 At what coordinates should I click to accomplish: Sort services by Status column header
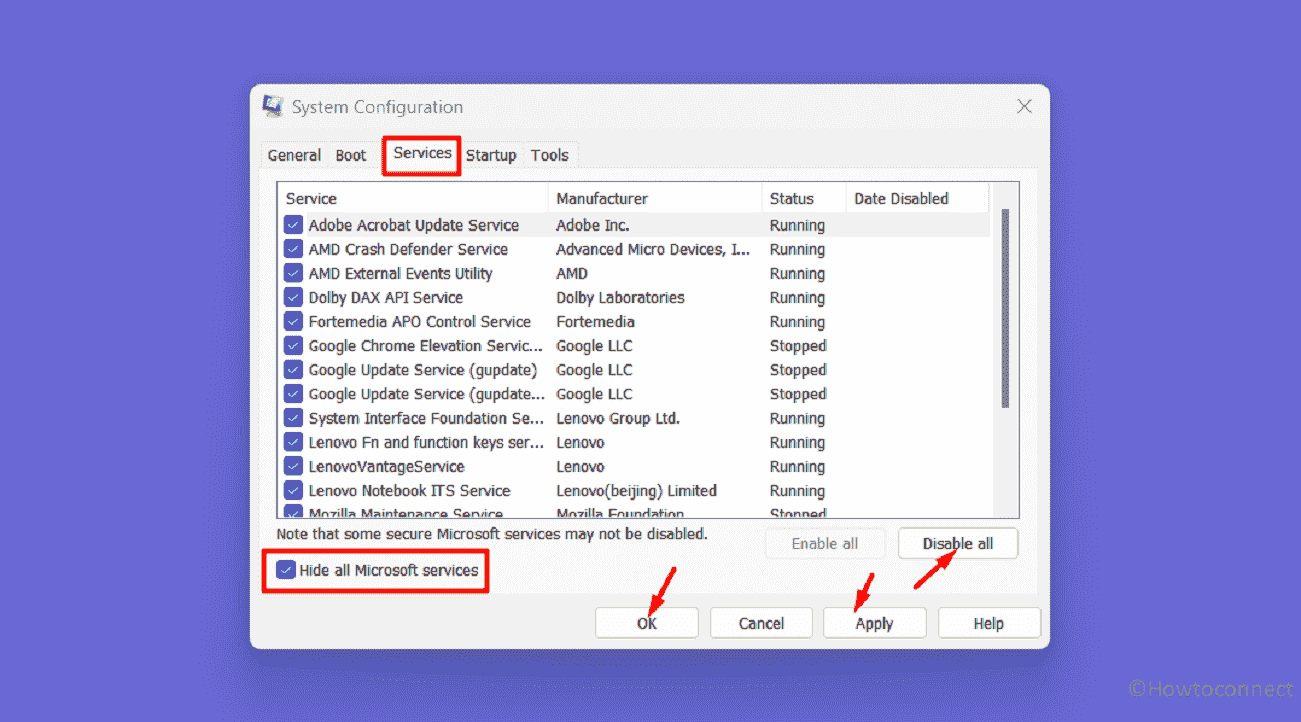coord(792,198)
